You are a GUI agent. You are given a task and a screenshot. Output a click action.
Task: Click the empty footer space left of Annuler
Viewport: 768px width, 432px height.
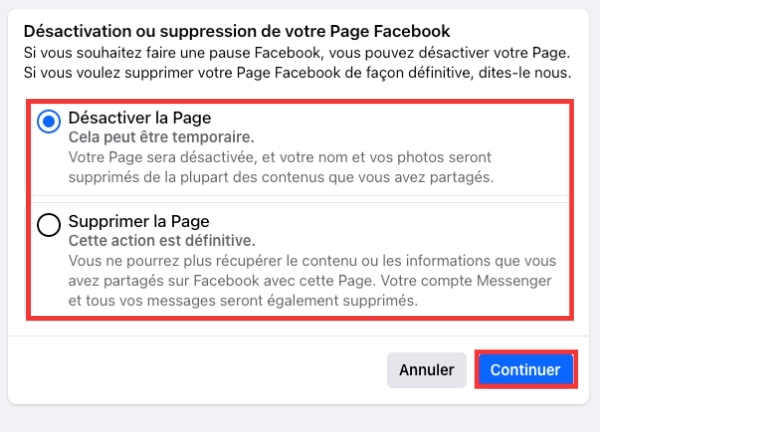200,369
